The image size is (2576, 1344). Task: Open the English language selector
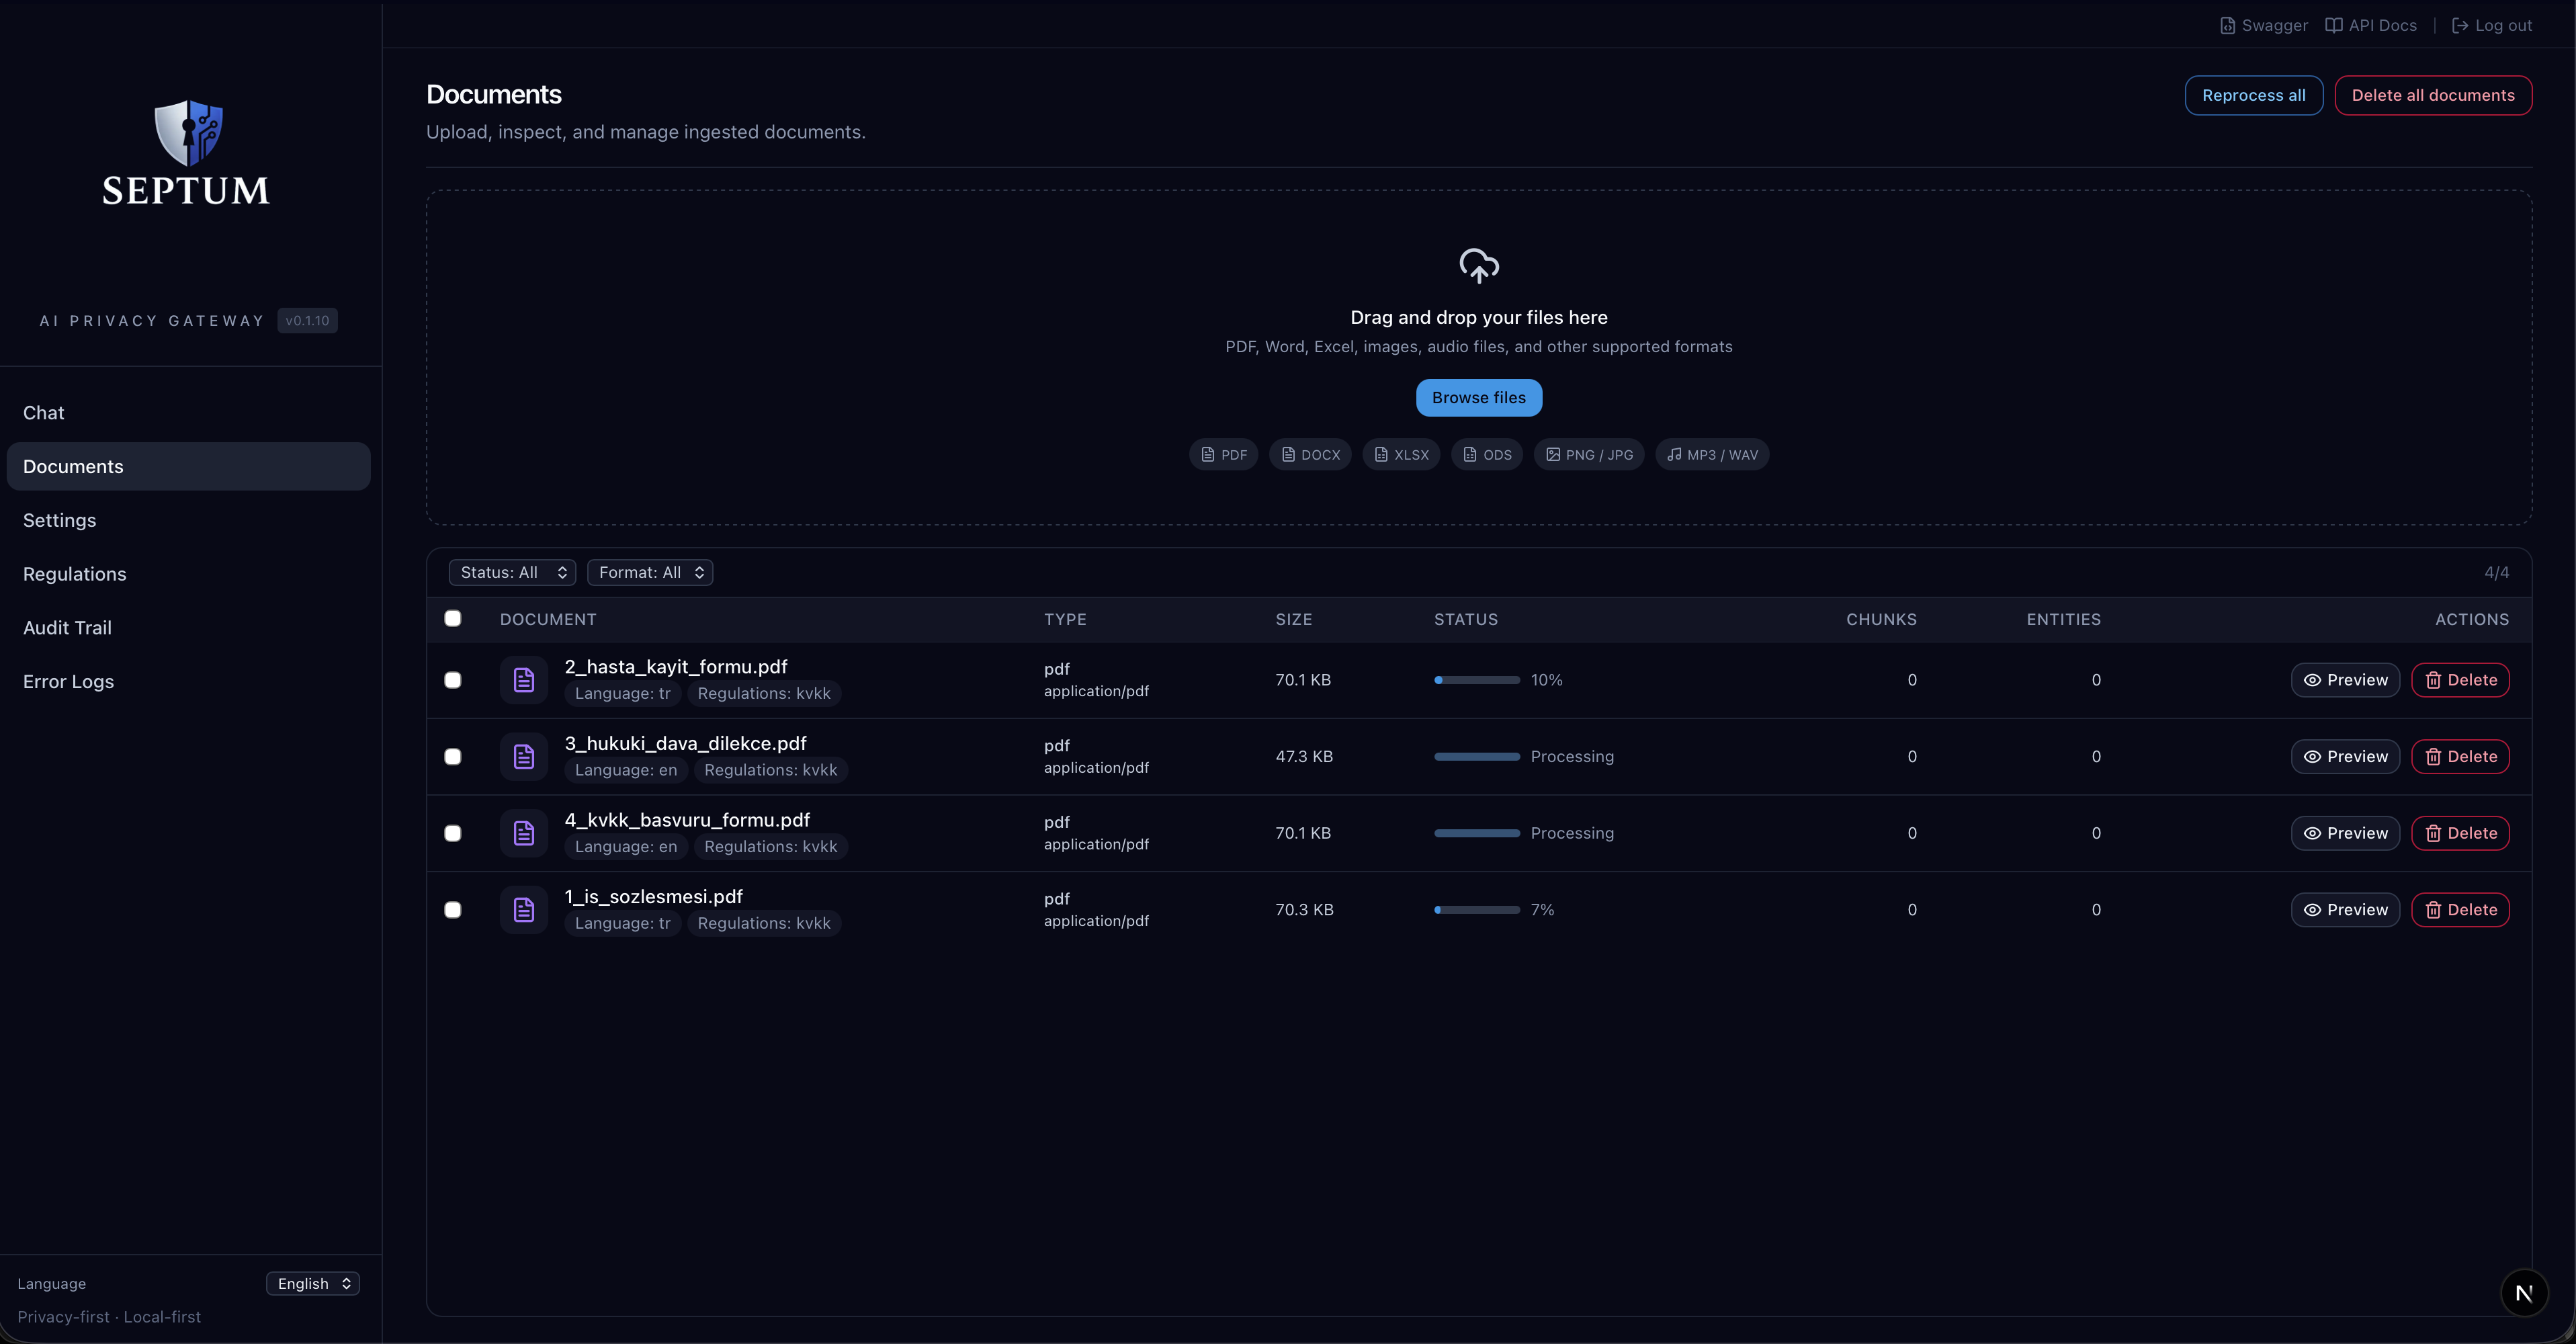[x=313, y=1284]
